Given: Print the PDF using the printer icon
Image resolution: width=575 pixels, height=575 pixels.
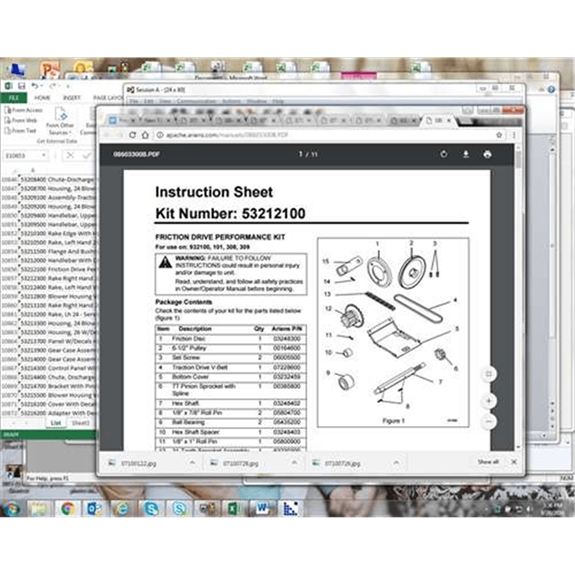Looking at the screenshot, I should pos(487,154).
